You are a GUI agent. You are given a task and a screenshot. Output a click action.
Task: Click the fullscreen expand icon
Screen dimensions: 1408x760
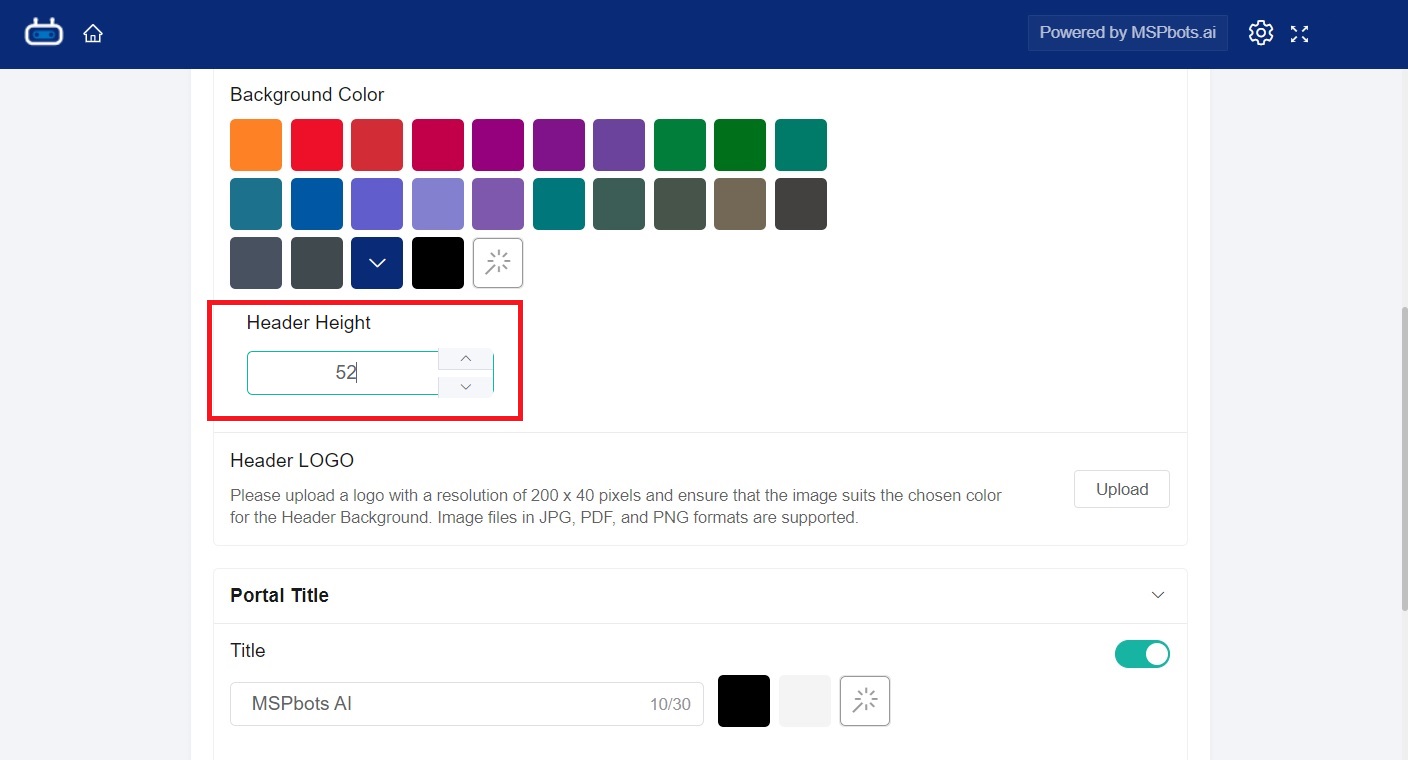[1299, 32]
